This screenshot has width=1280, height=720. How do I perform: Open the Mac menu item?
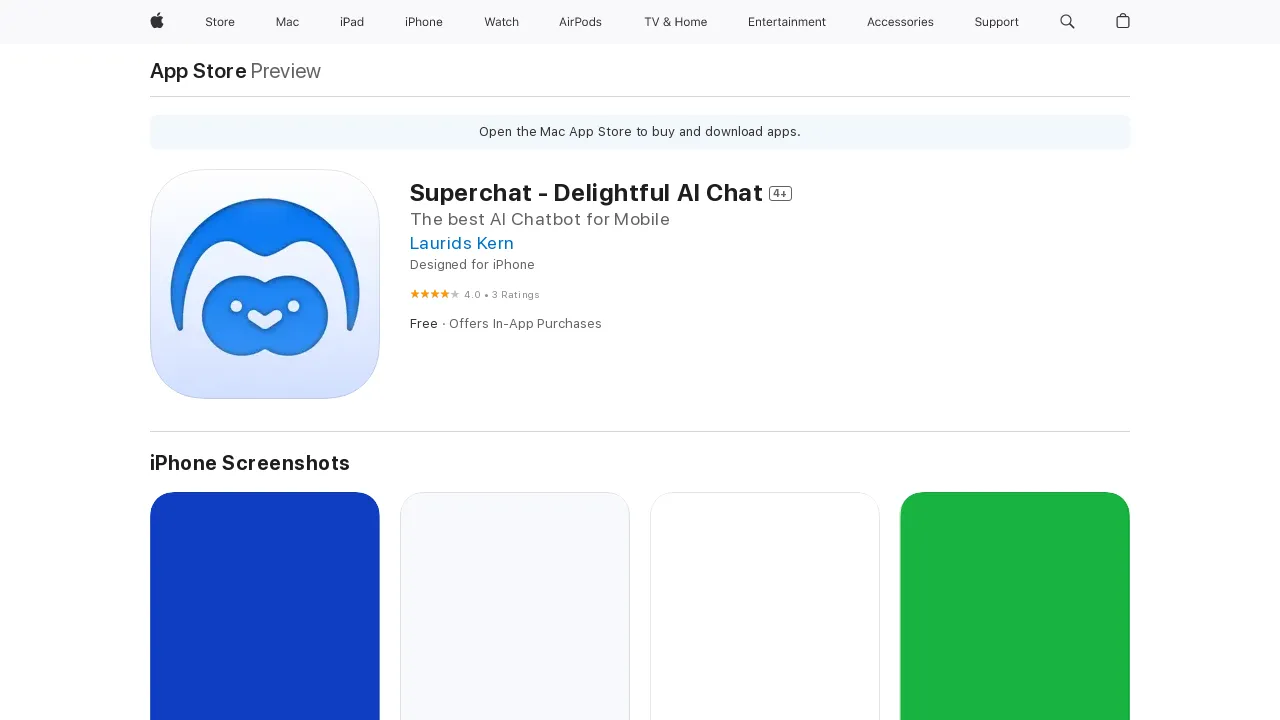[x=287, y=21]
